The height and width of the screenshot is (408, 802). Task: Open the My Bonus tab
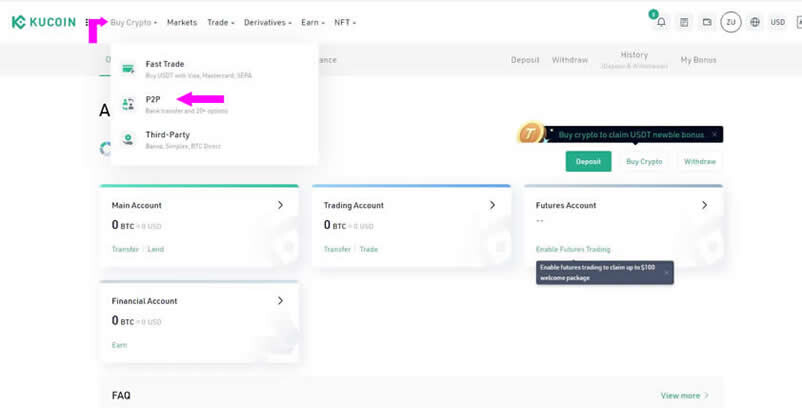click(698, 60)
